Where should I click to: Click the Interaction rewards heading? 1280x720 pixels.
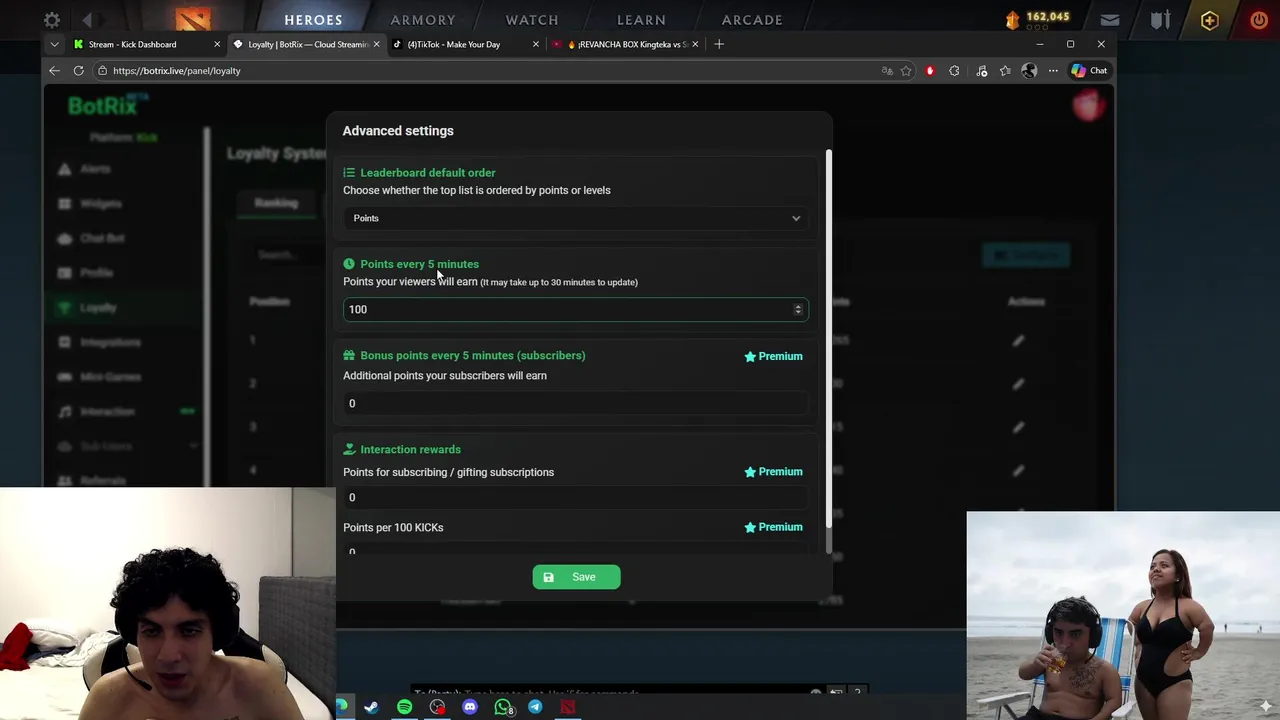coord(410,450)
